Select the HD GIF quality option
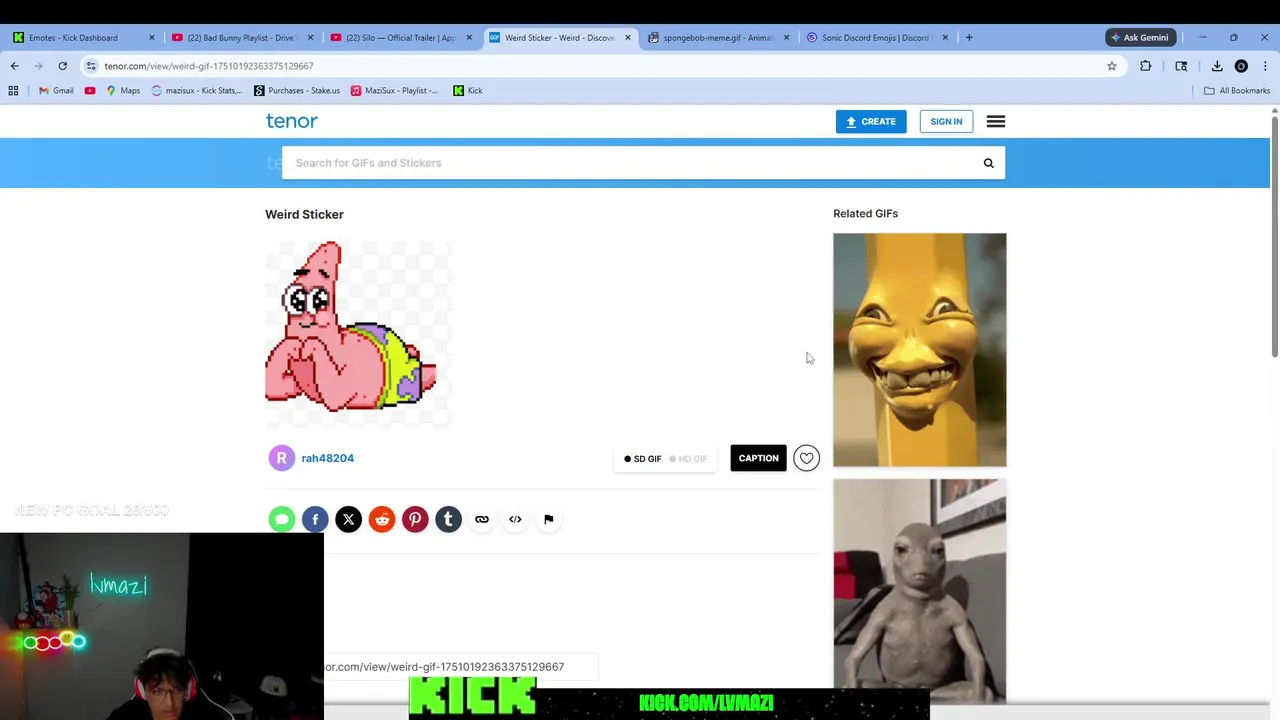 (x=688, y=459)
